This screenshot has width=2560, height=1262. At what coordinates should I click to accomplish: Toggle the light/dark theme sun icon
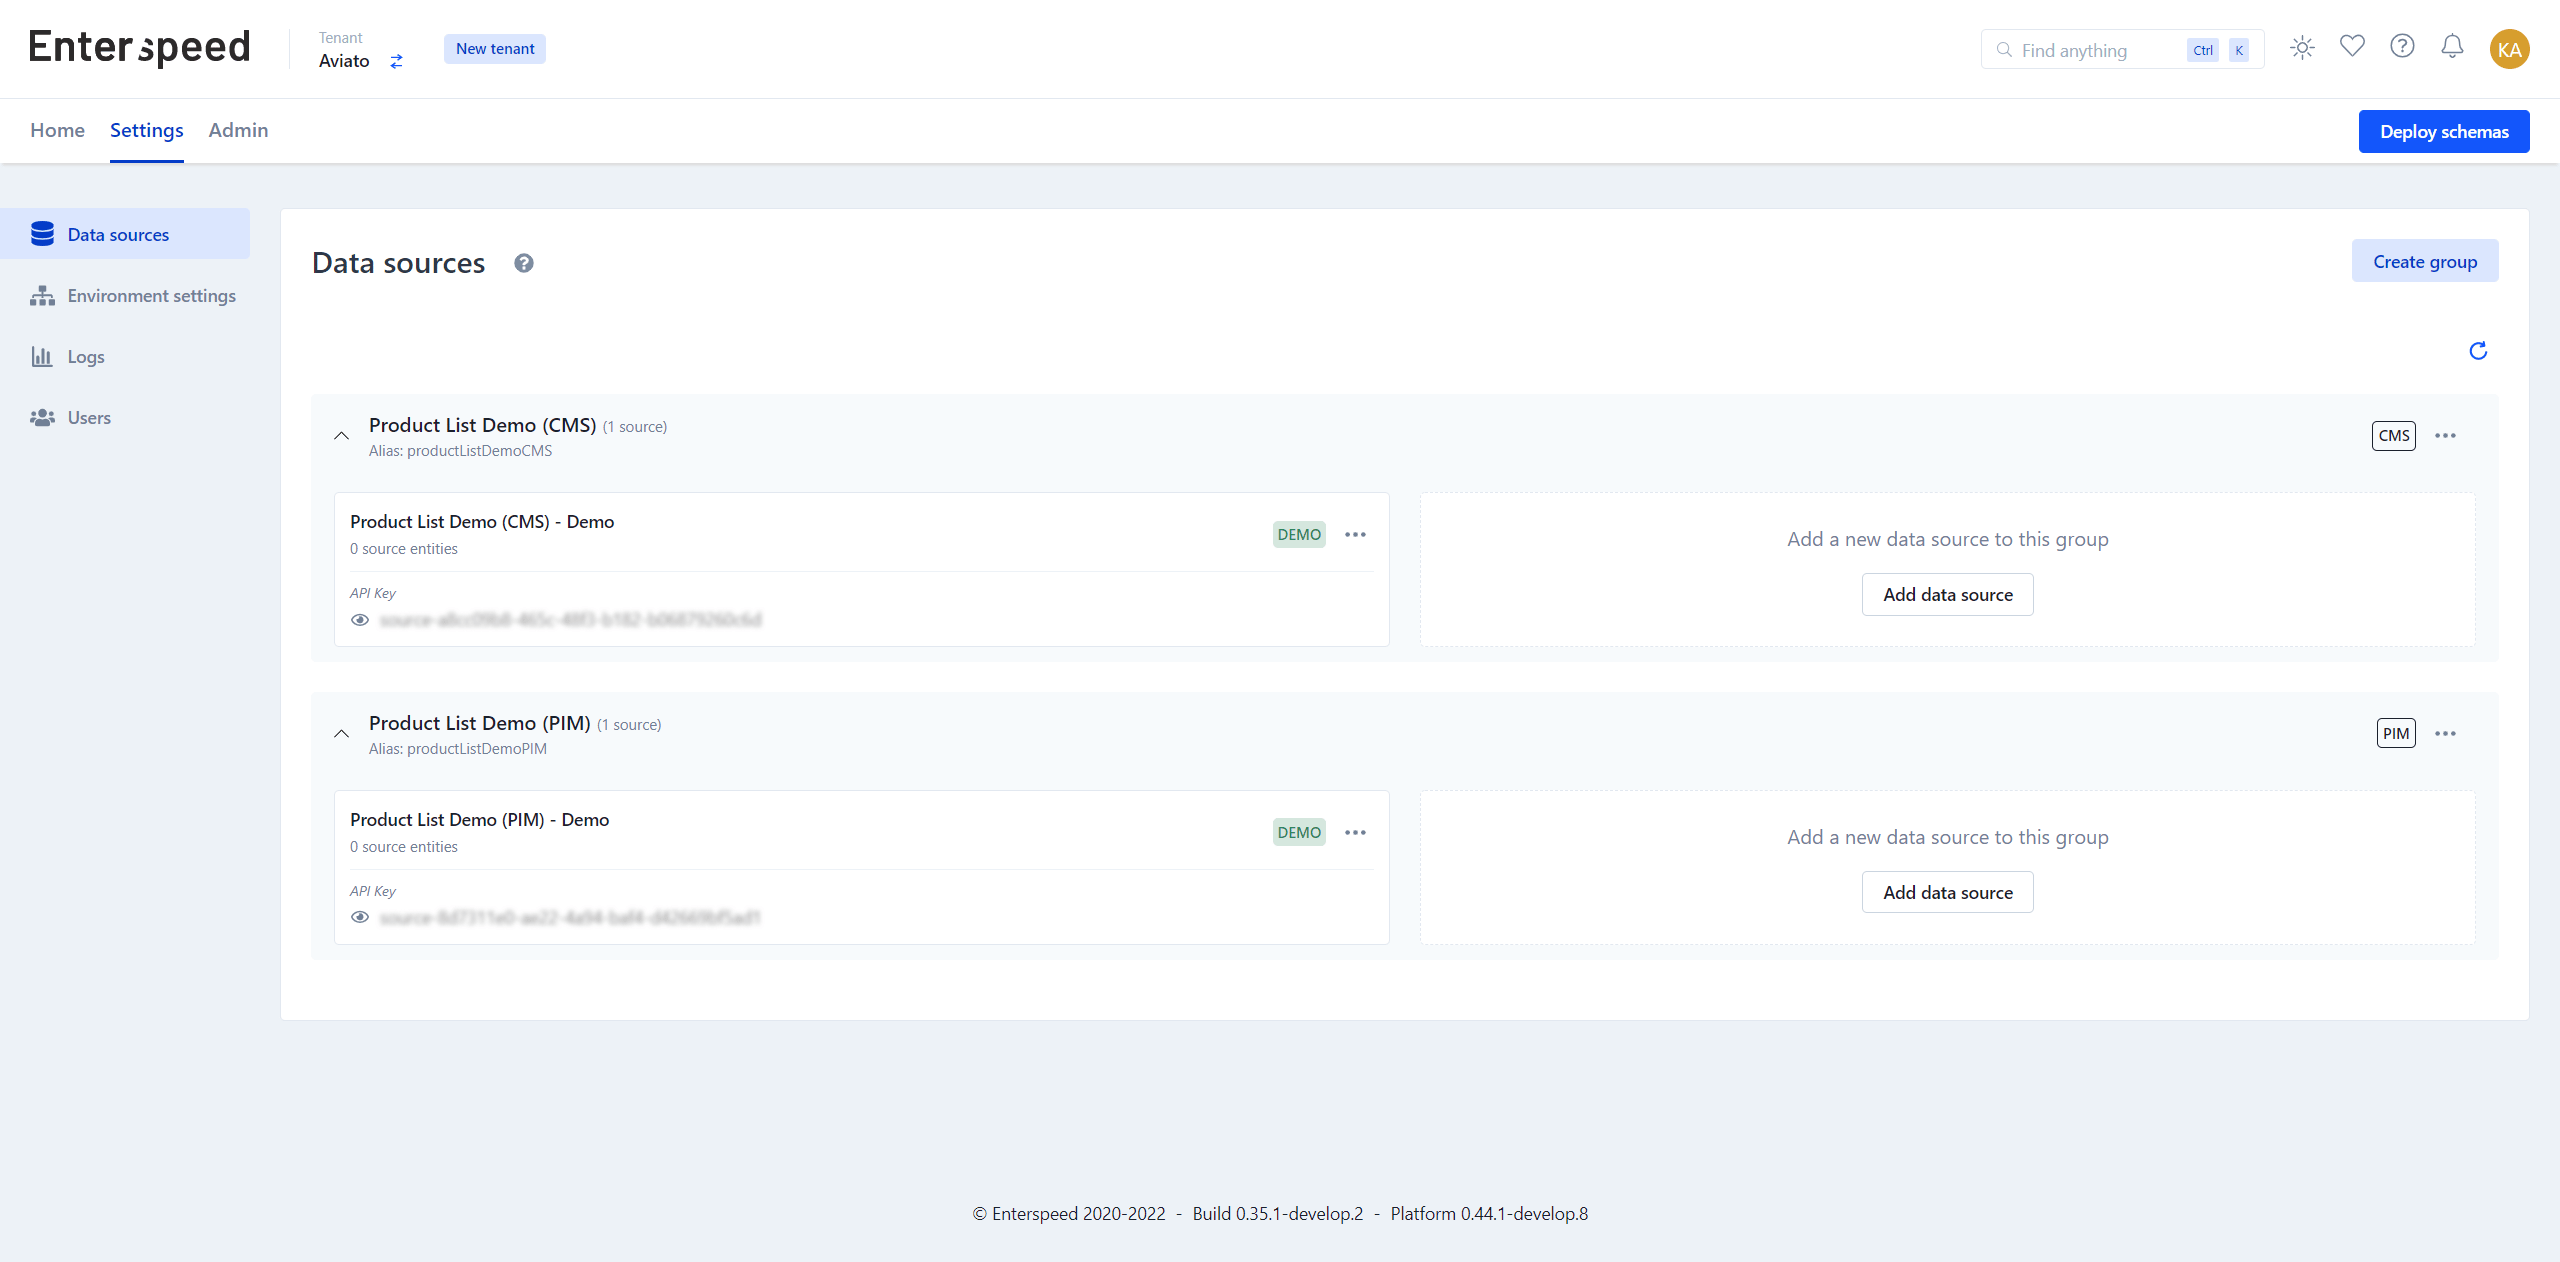coord(2302,48)
